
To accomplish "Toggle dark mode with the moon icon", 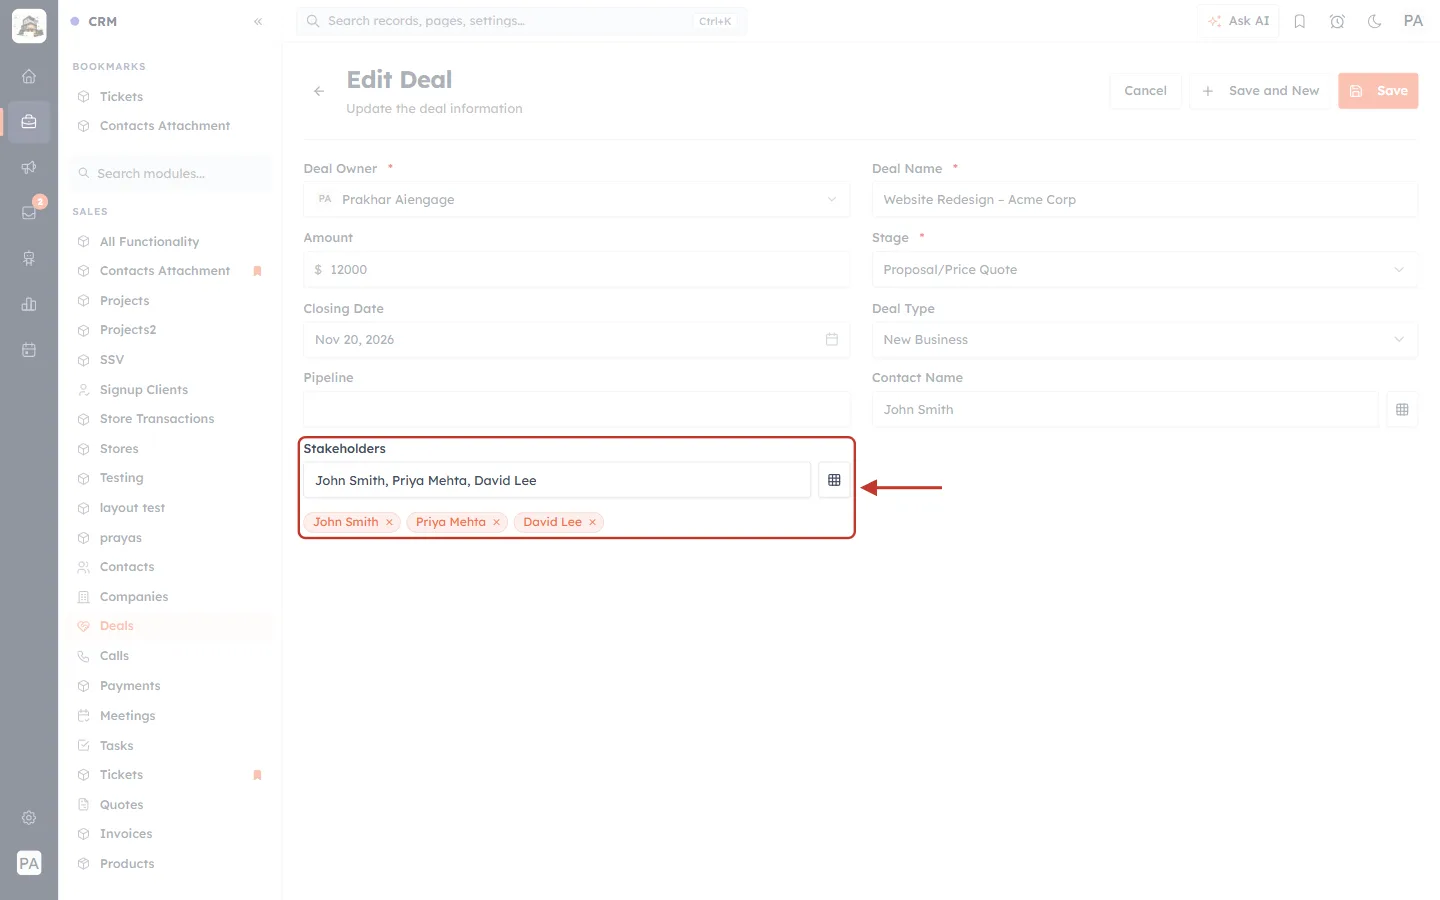I will [x=1375, y=21].
